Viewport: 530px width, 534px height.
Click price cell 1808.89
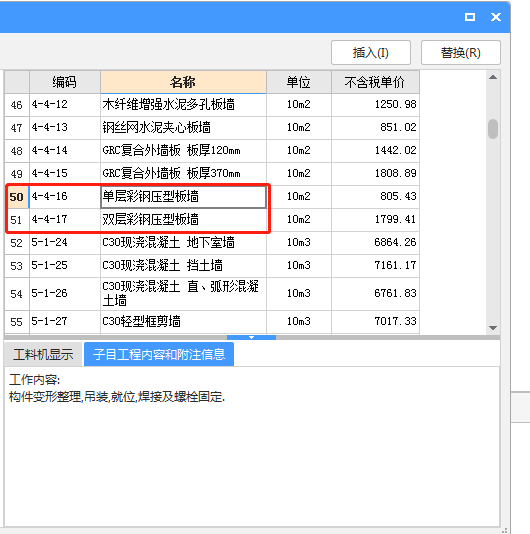pyautogui.click(x=375, y=174)
